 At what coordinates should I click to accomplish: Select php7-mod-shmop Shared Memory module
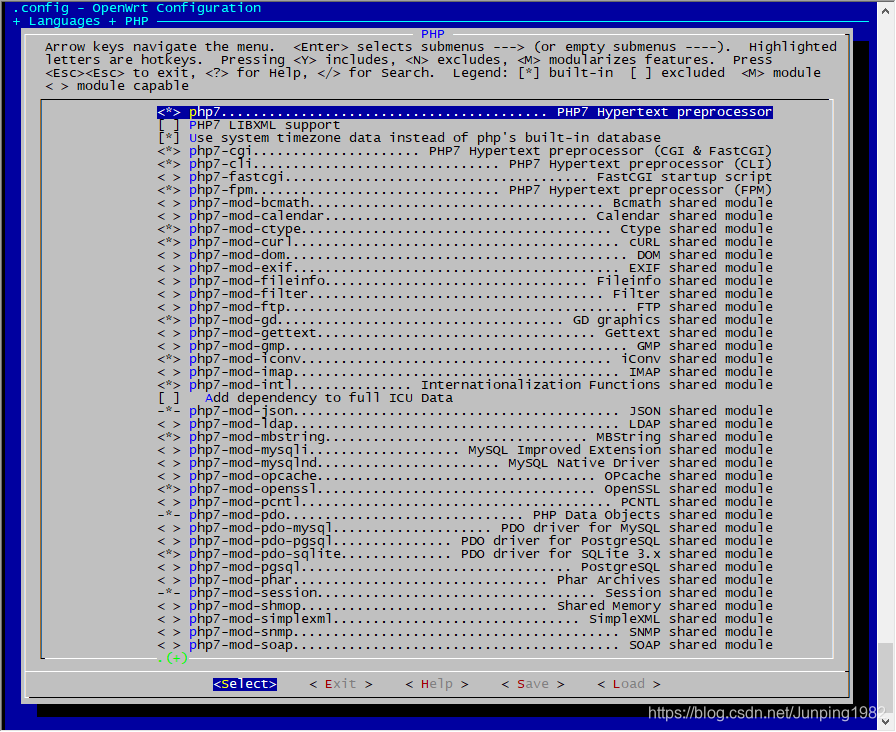click(465, 606)
